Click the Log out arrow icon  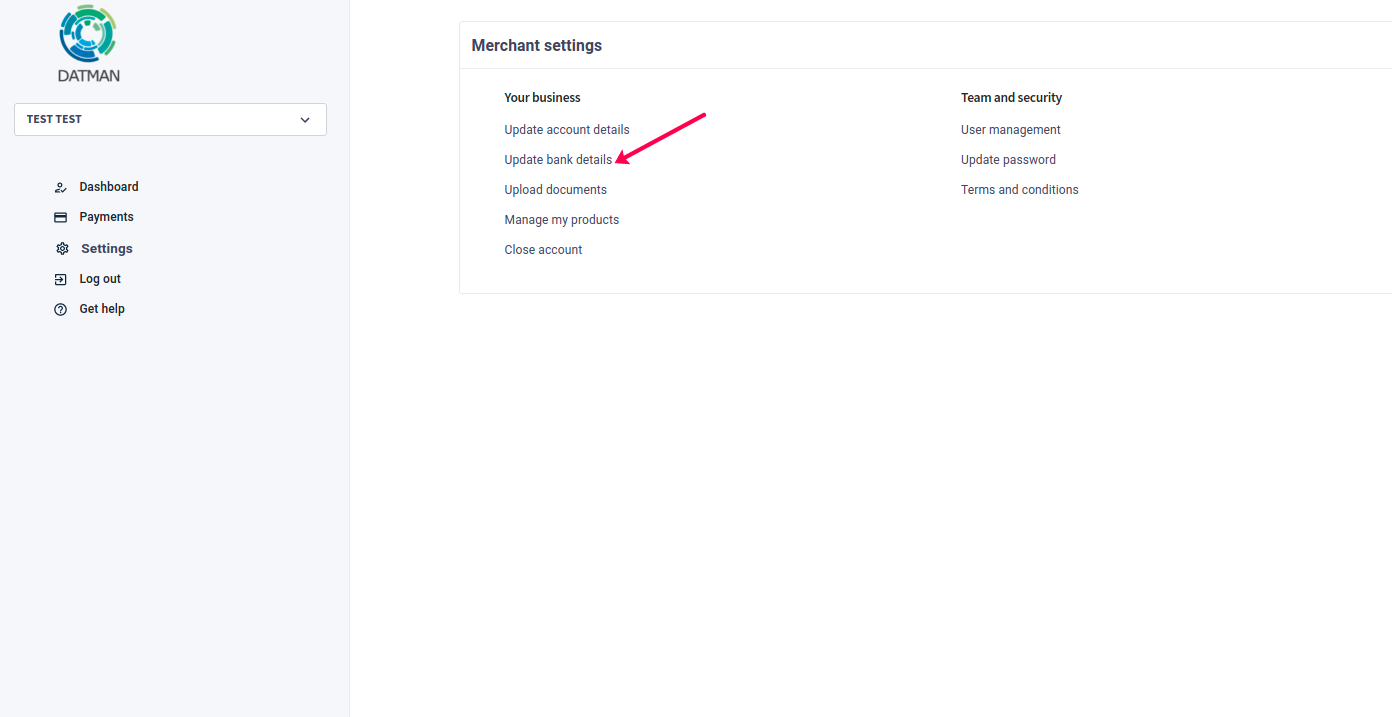click(x=60, y=279)
